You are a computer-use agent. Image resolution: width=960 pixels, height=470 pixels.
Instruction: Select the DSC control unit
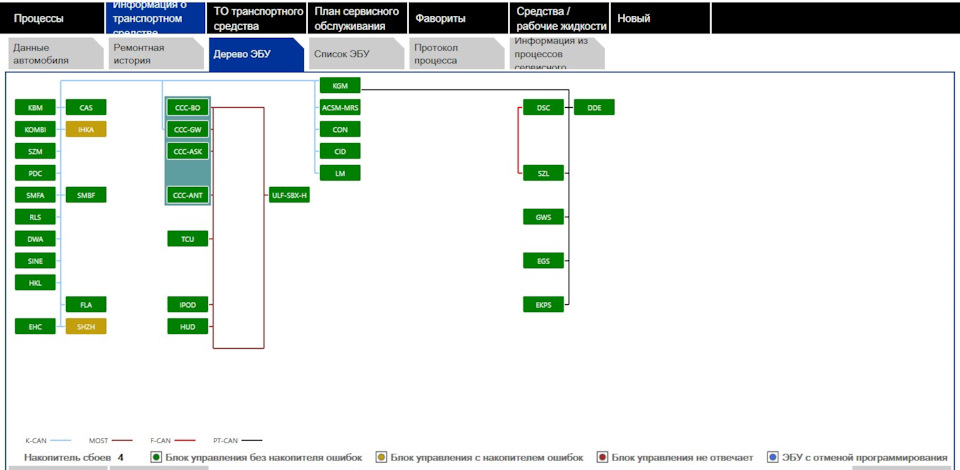[x=543, y=108]
